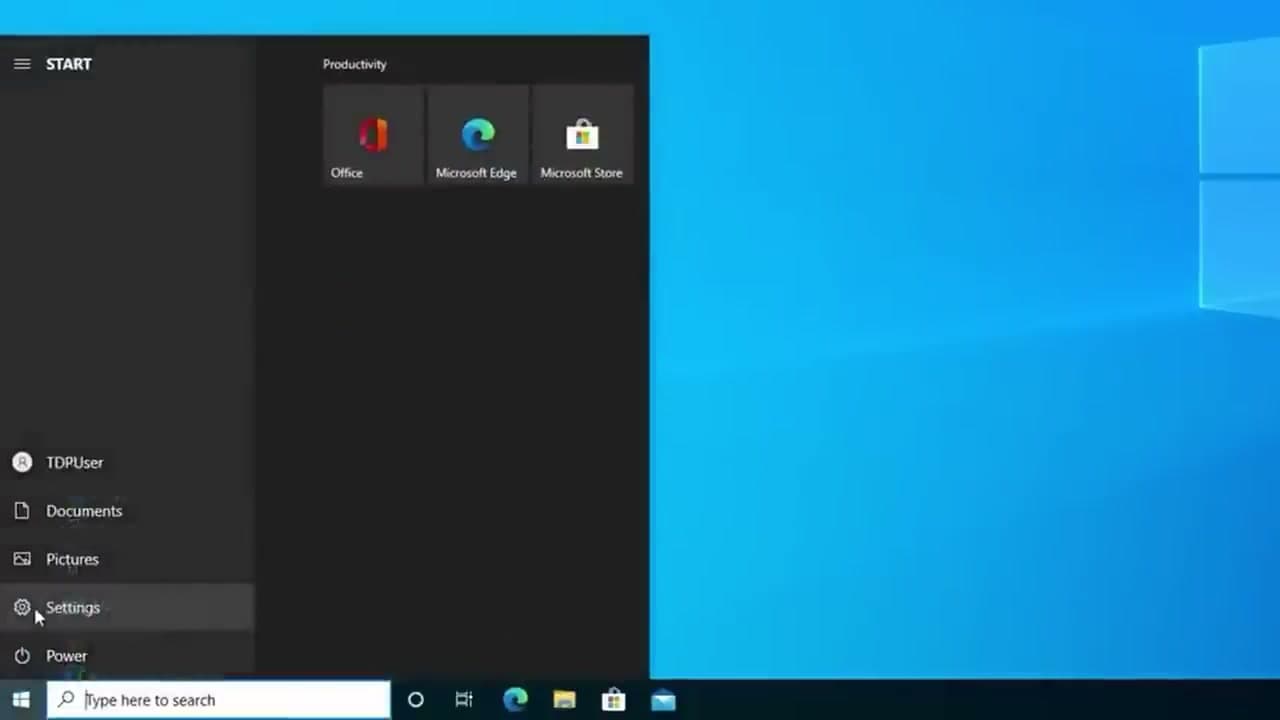Click the Productivity group heading
1280x720 pixels.
tap(354, 64)
